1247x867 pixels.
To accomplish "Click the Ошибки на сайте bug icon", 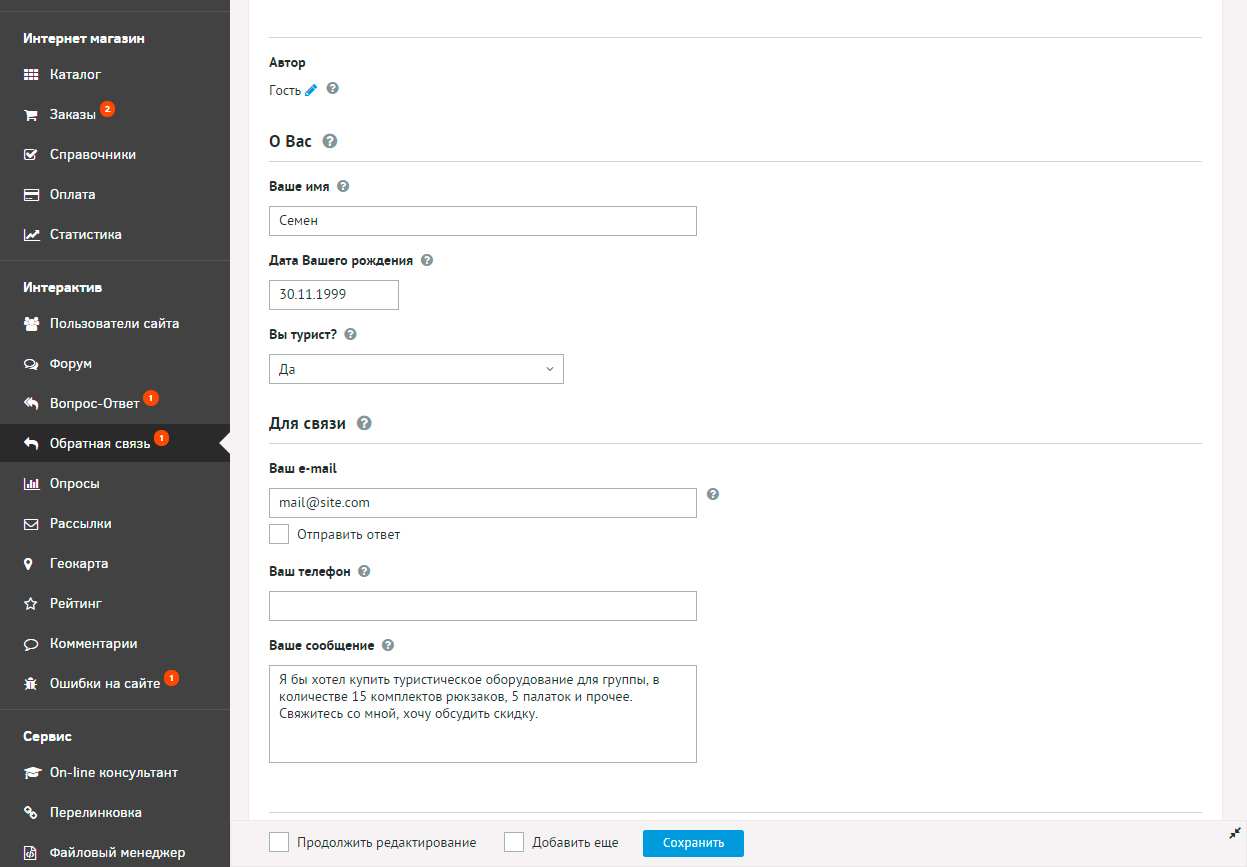I will [x=31, y=684].
